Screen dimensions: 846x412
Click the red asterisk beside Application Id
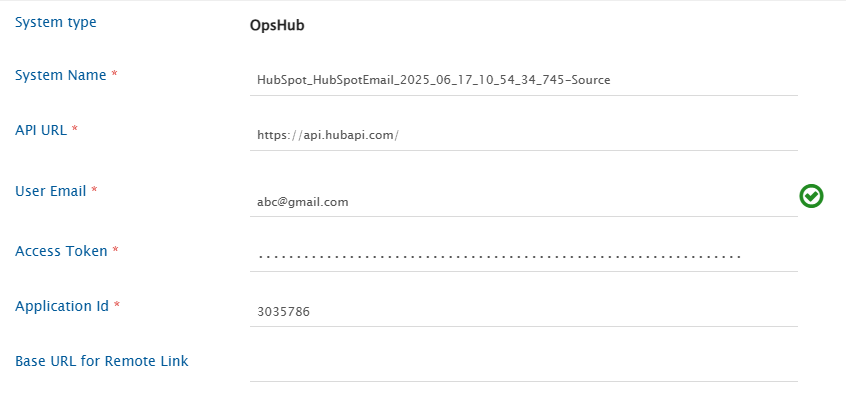point(117,306)
